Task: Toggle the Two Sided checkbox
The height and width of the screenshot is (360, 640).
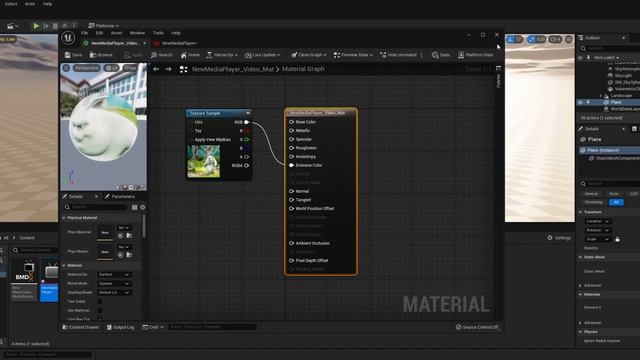Action: click(100, 302)
